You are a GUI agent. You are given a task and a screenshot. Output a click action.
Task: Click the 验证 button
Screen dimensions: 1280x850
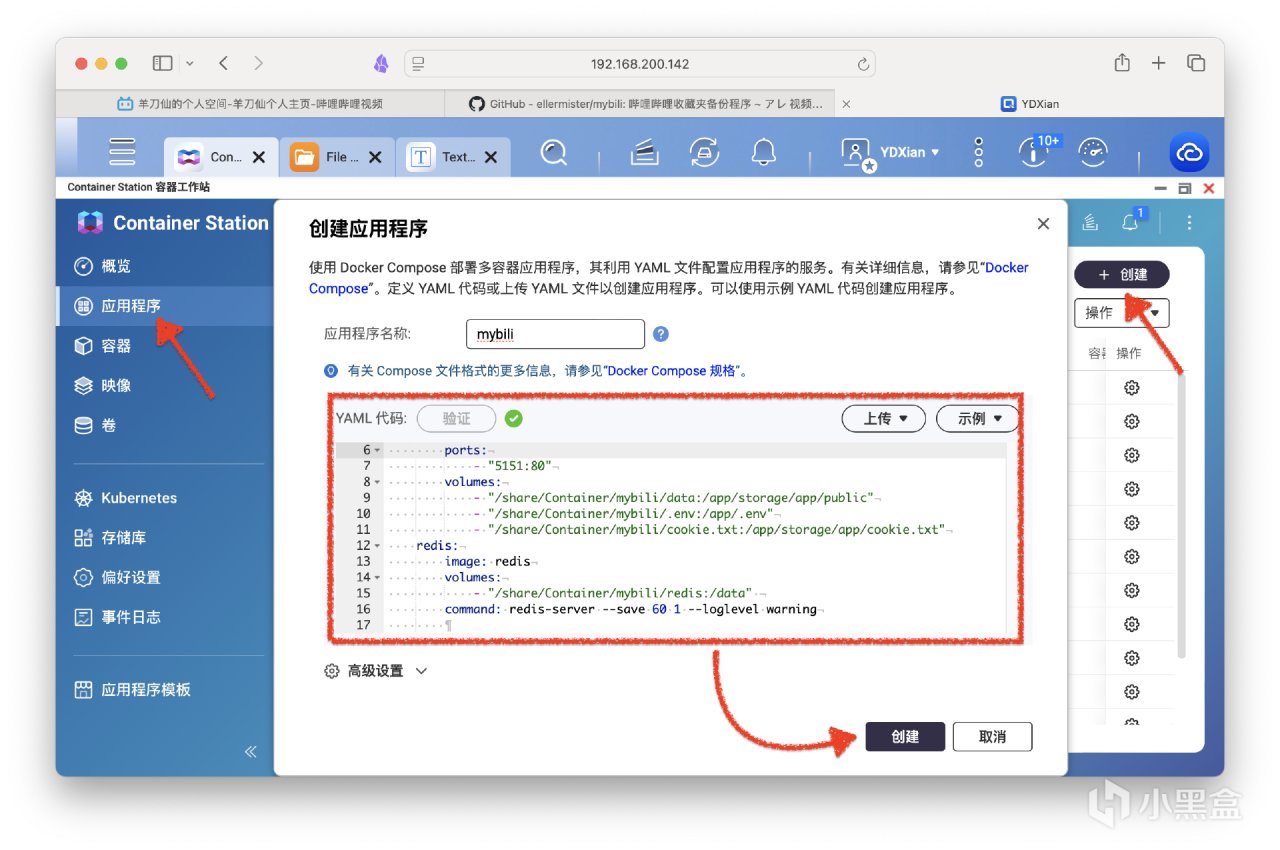coord(456,419)
